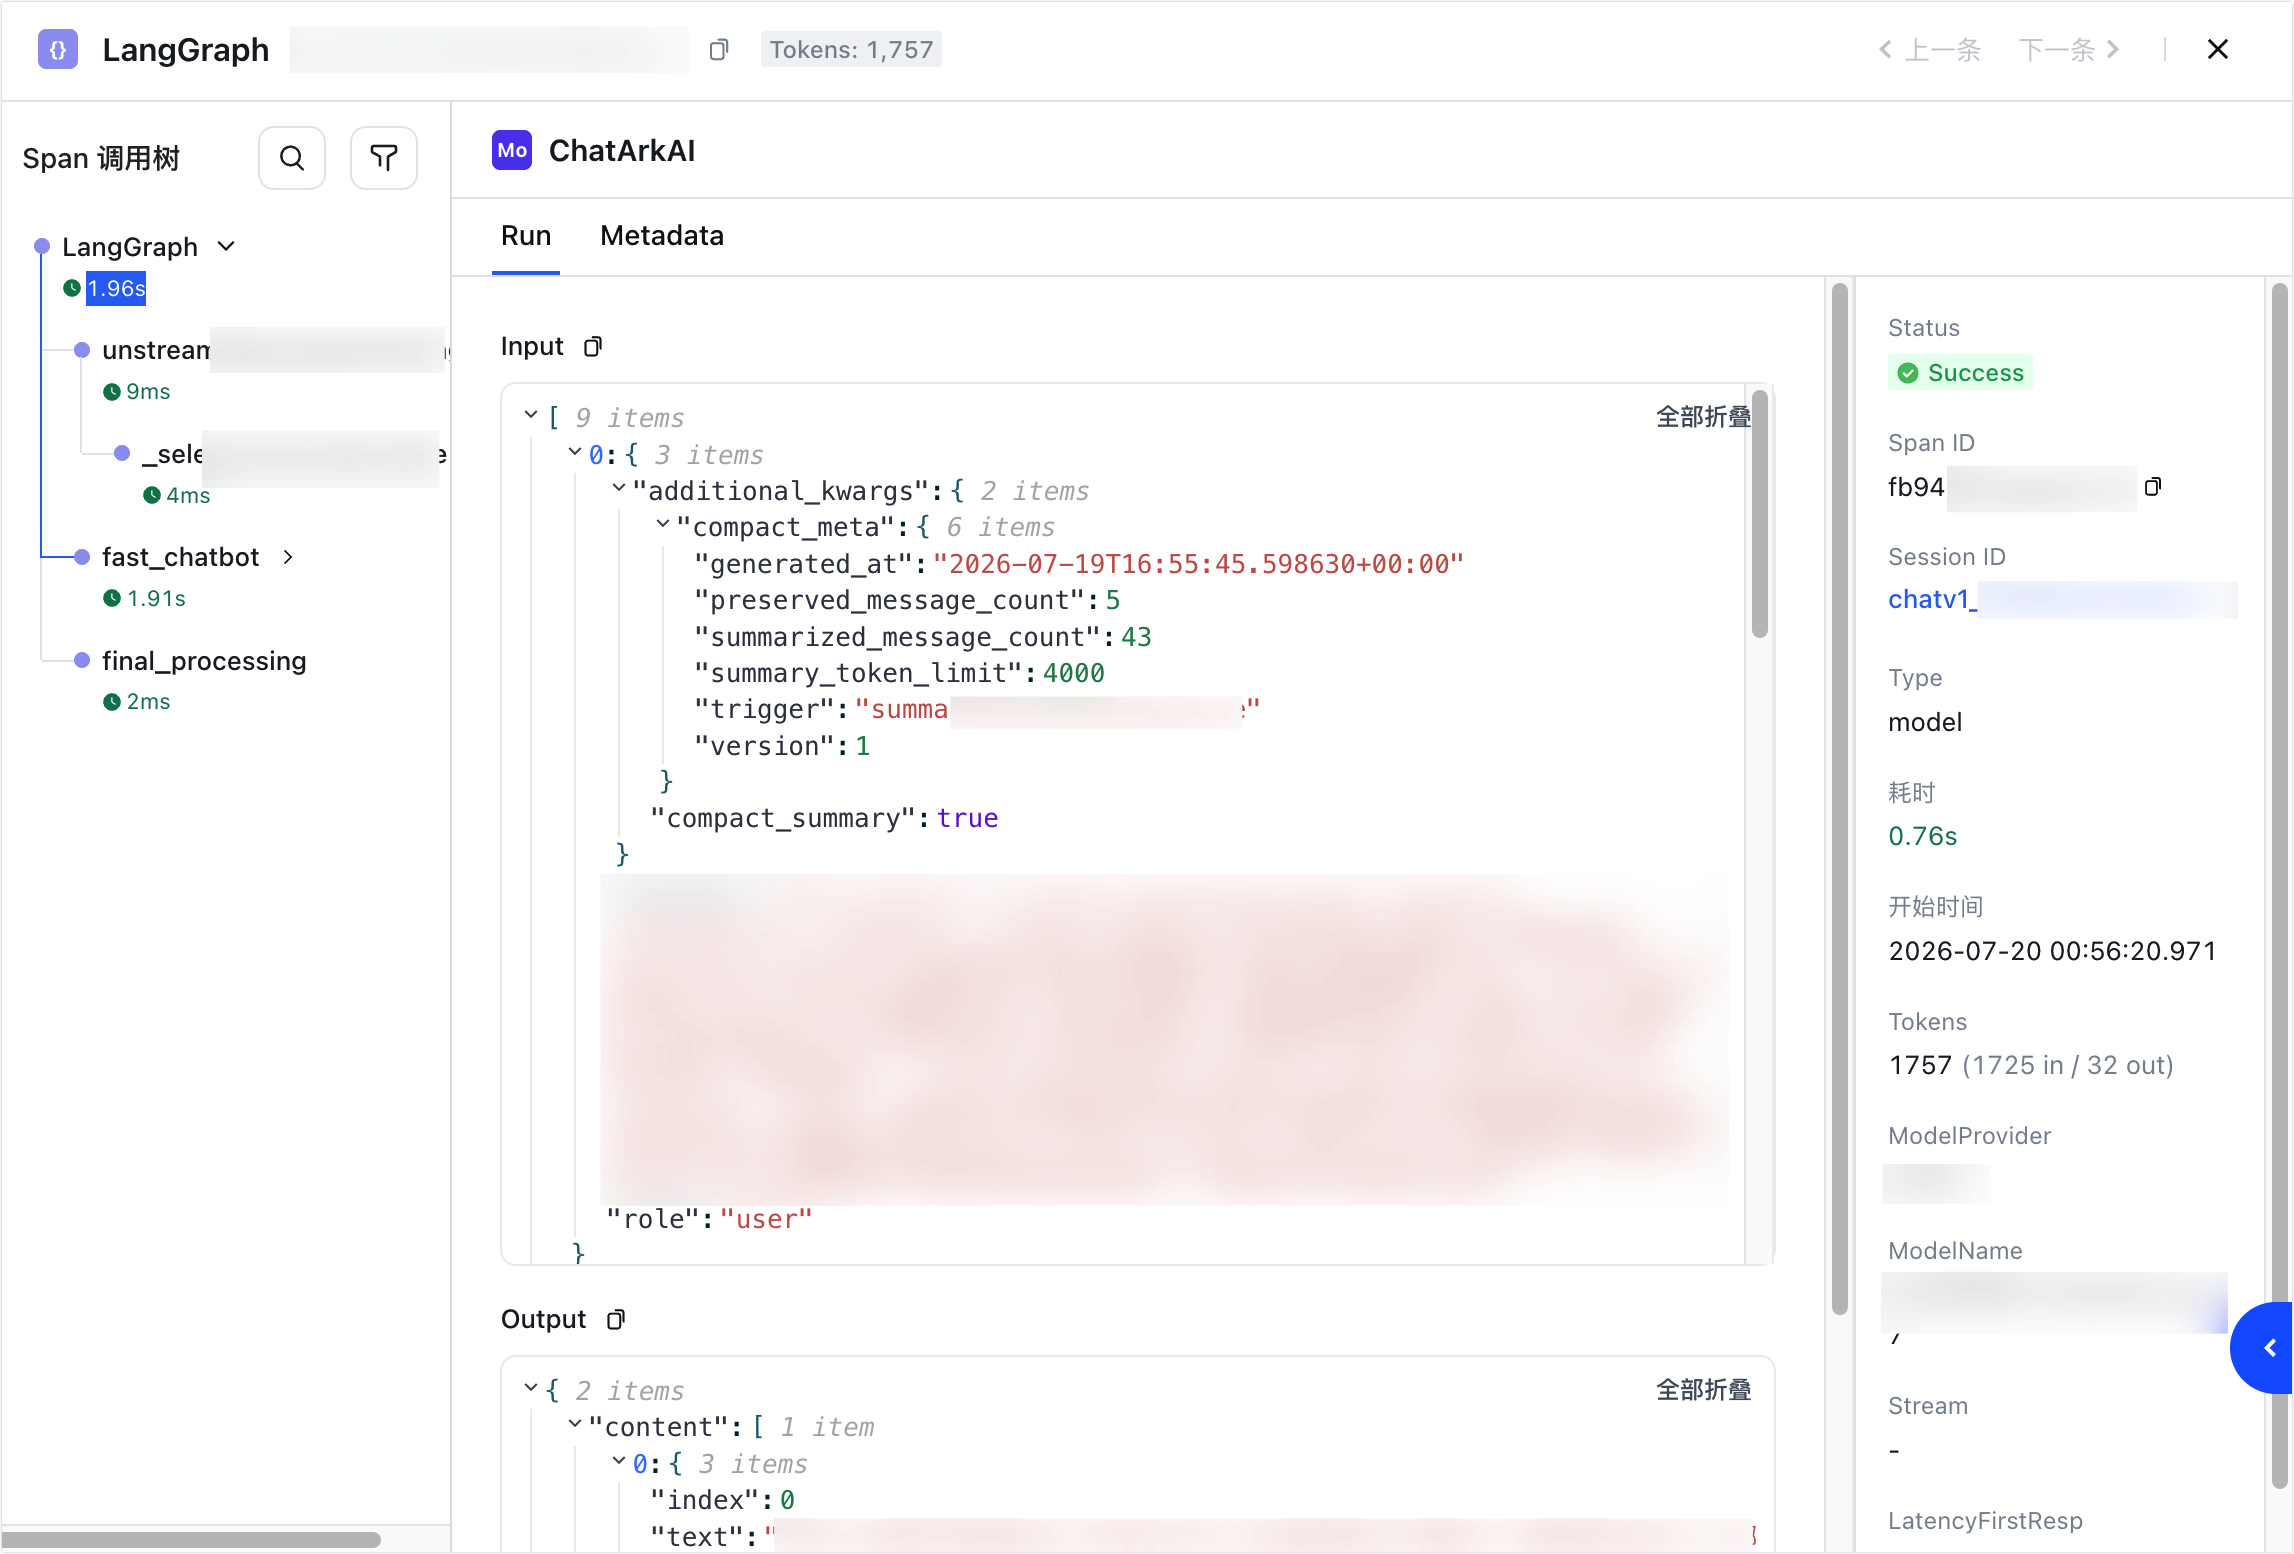This screenshot has height=1554, width=2294.
Task: Close the trace detail panel
Action: click(2217, 49)
